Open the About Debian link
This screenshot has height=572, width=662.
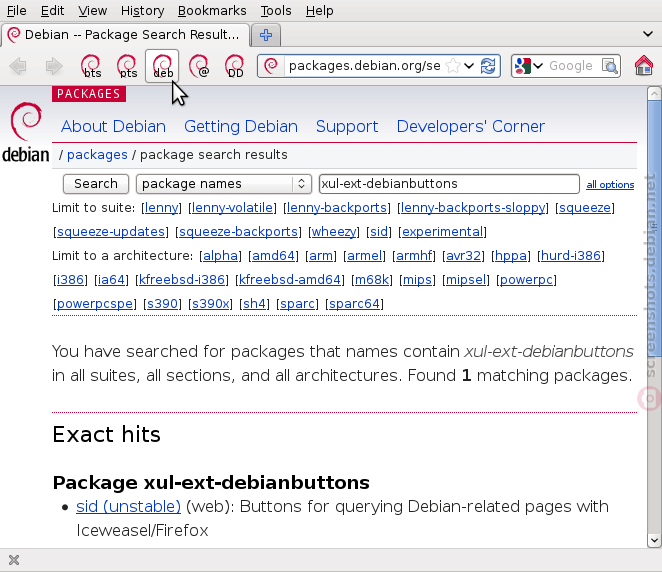pos(113,126)
